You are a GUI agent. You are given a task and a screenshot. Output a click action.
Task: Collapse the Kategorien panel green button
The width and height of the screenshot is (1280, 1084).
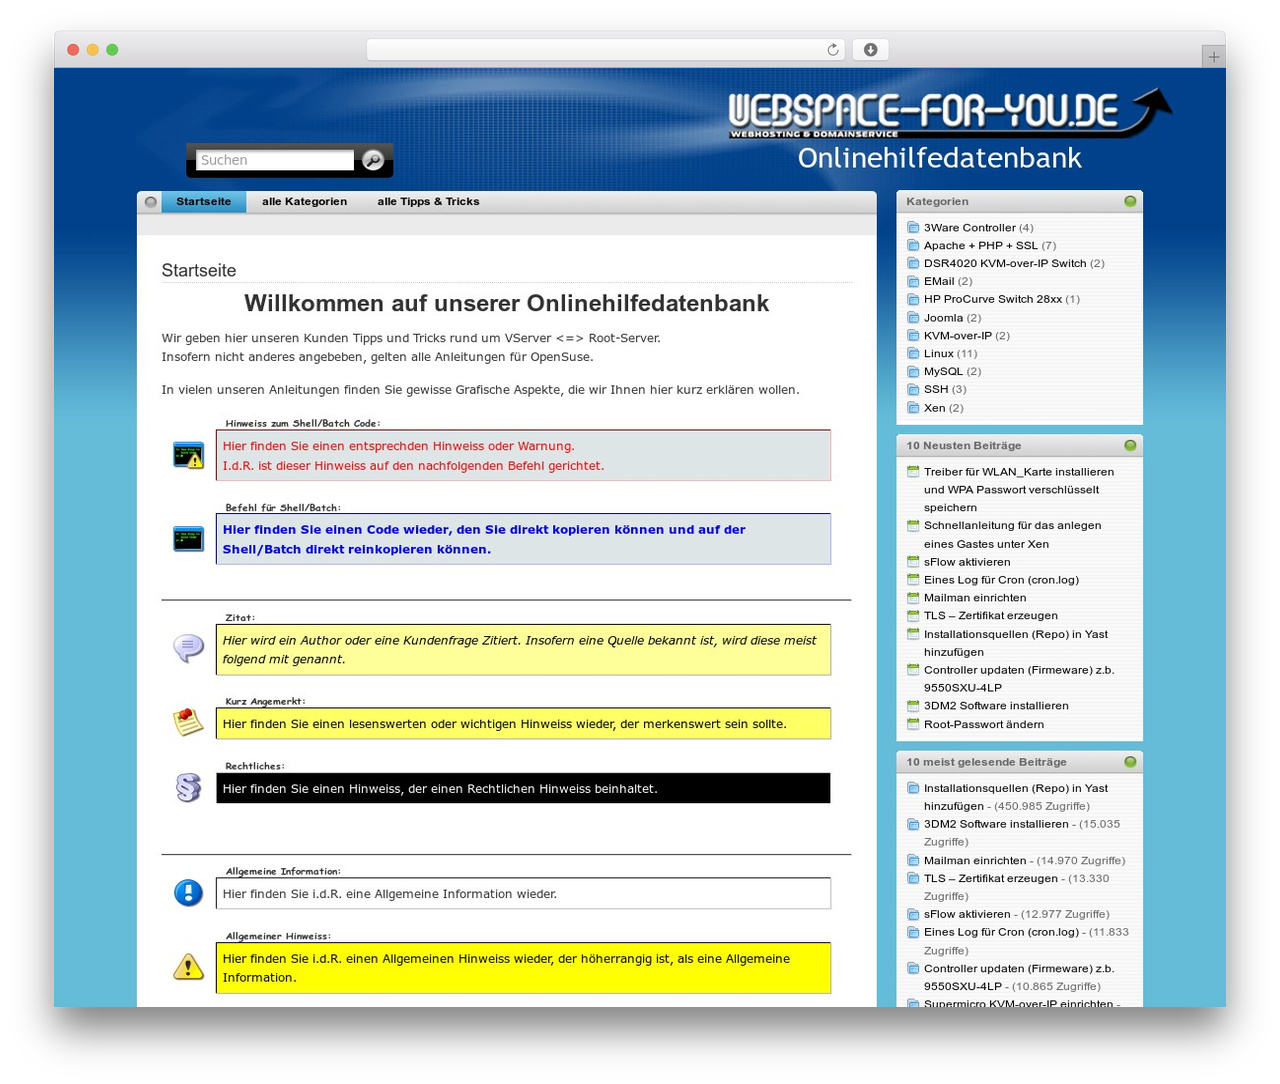click(x=1130, y=201)
